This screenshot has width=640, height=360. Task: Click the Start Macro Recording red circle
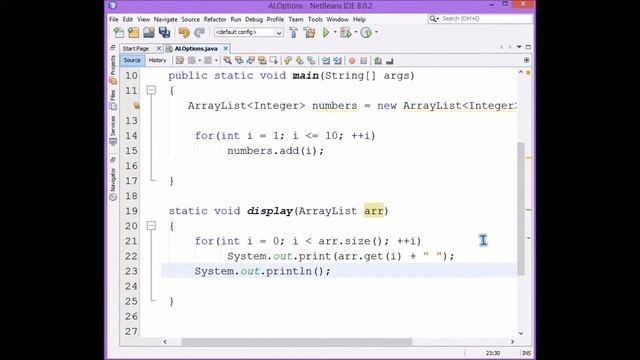pyautogui.click(x=352, y=60)
